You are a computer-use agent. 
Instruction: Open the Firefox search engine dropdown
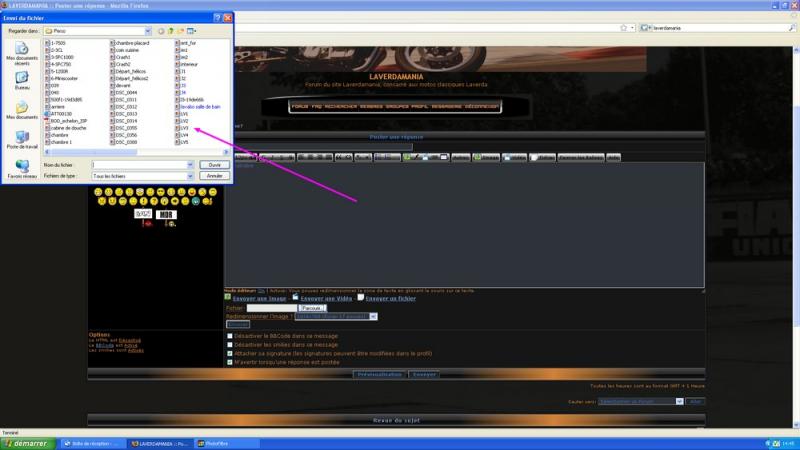click(645, 28)
